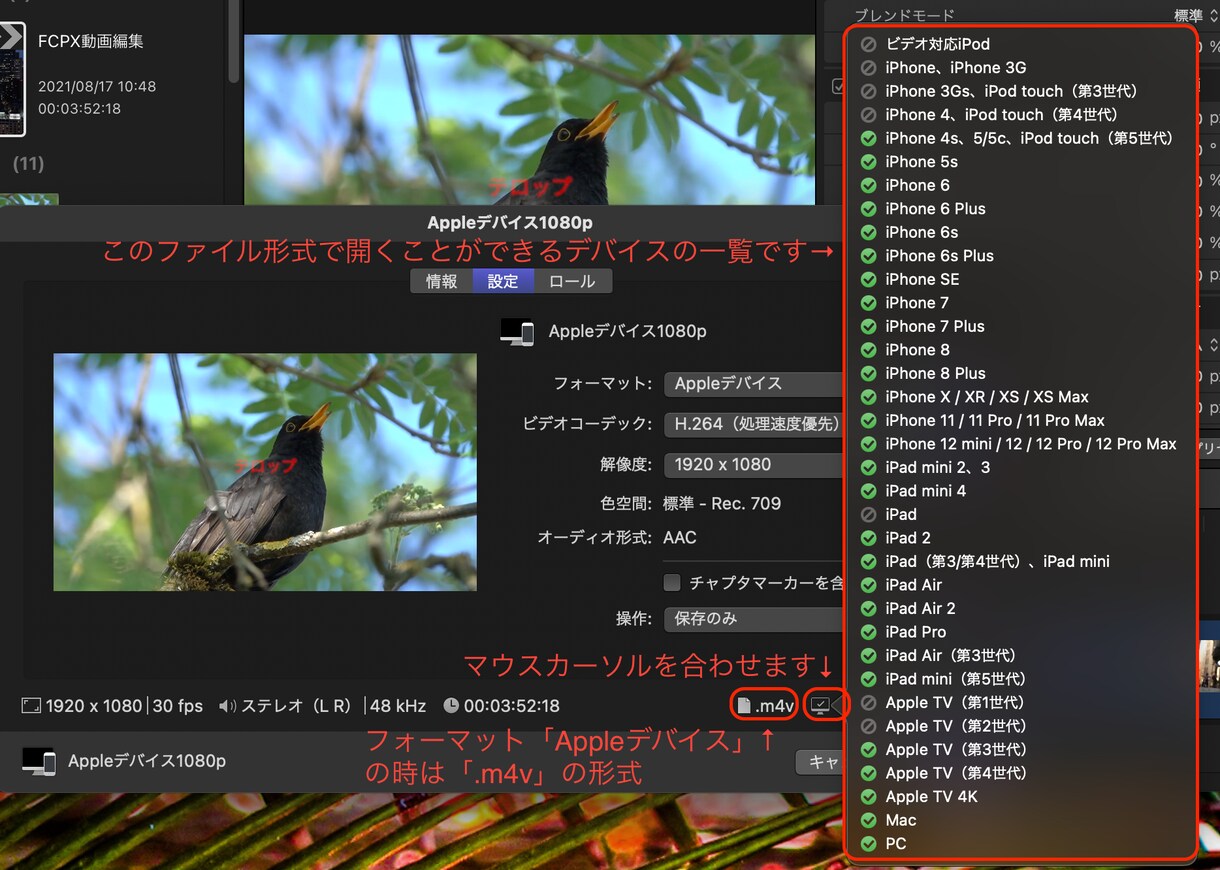
Task: Open the 操作 dropdown showing 保存のみ
Action: pos(754,619)
